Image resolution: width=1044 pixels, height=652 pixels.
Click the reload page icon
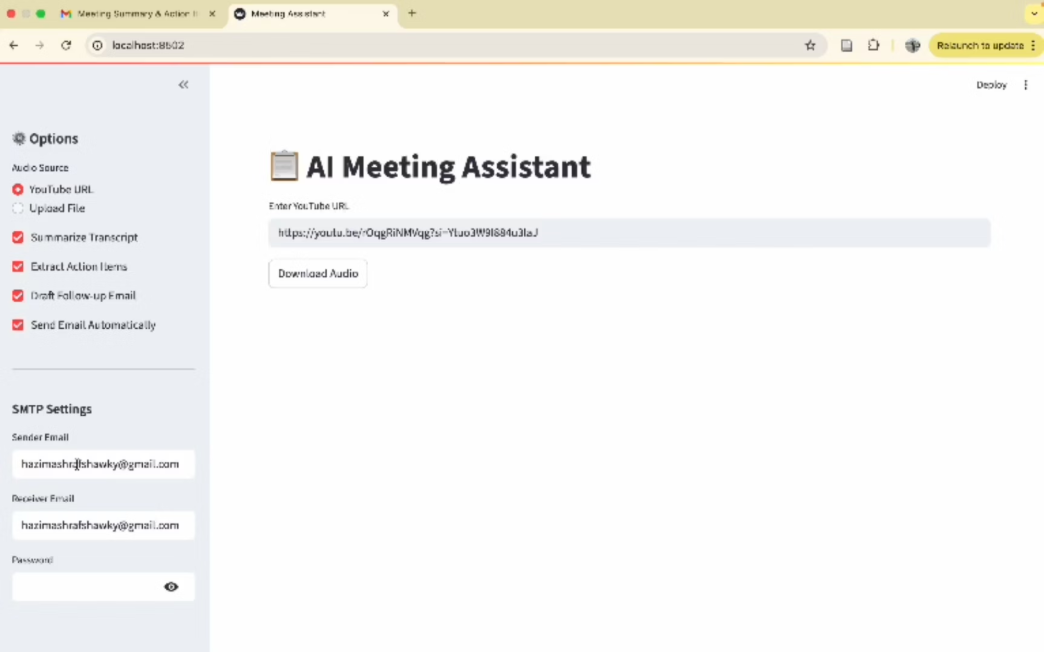click(x=65, y=45)
